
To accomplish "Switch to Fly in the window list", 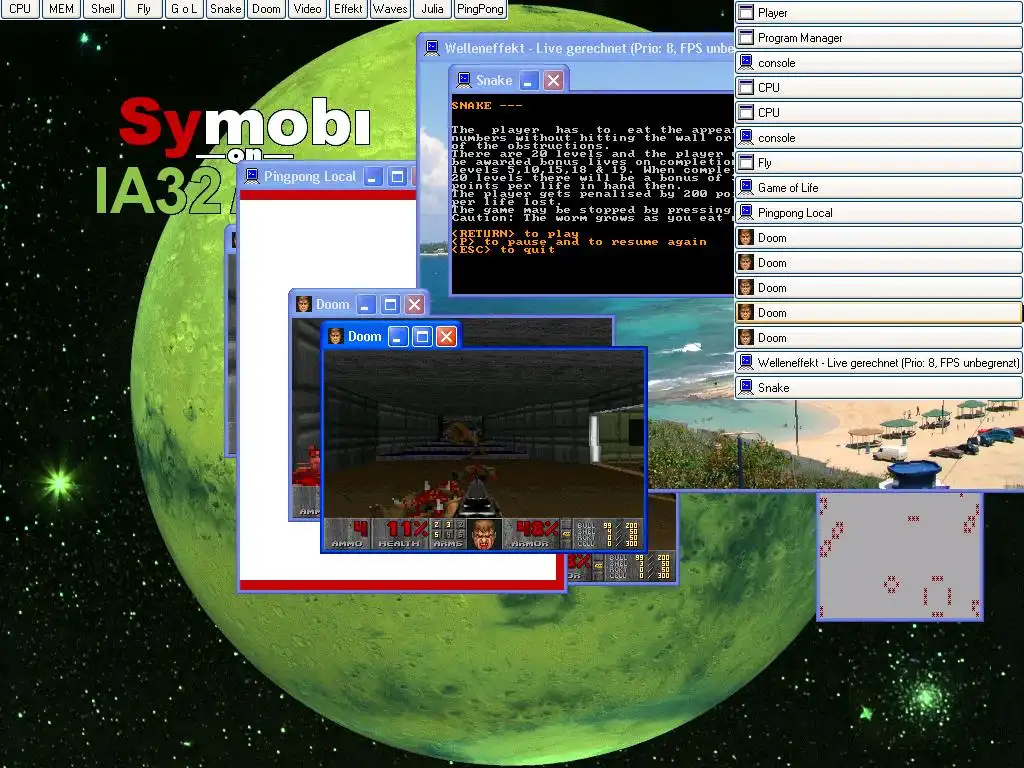I will click(878, 163).
